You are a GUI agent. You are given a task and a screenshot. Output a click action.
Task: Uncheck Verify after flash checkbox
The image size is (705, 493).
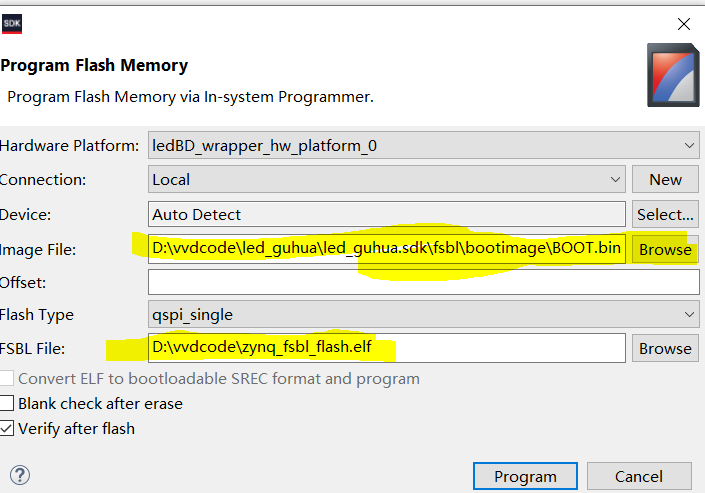tap(7, 429)
